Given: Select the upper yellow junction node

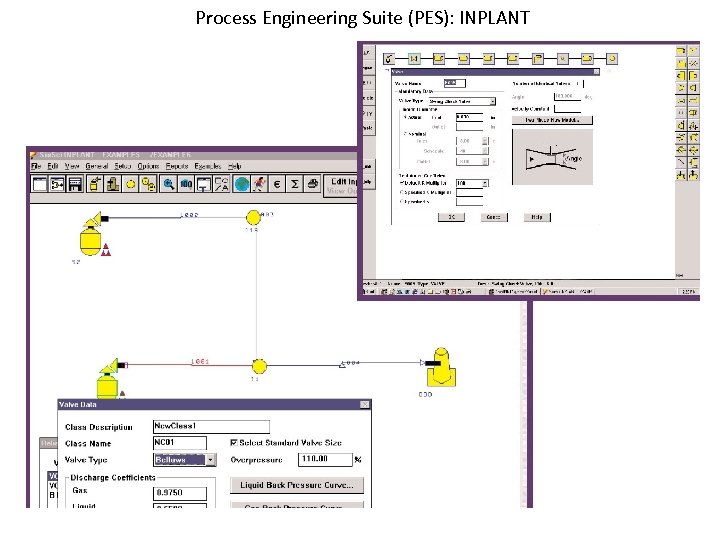Looking at the screenshot, I should pos(253,217).
